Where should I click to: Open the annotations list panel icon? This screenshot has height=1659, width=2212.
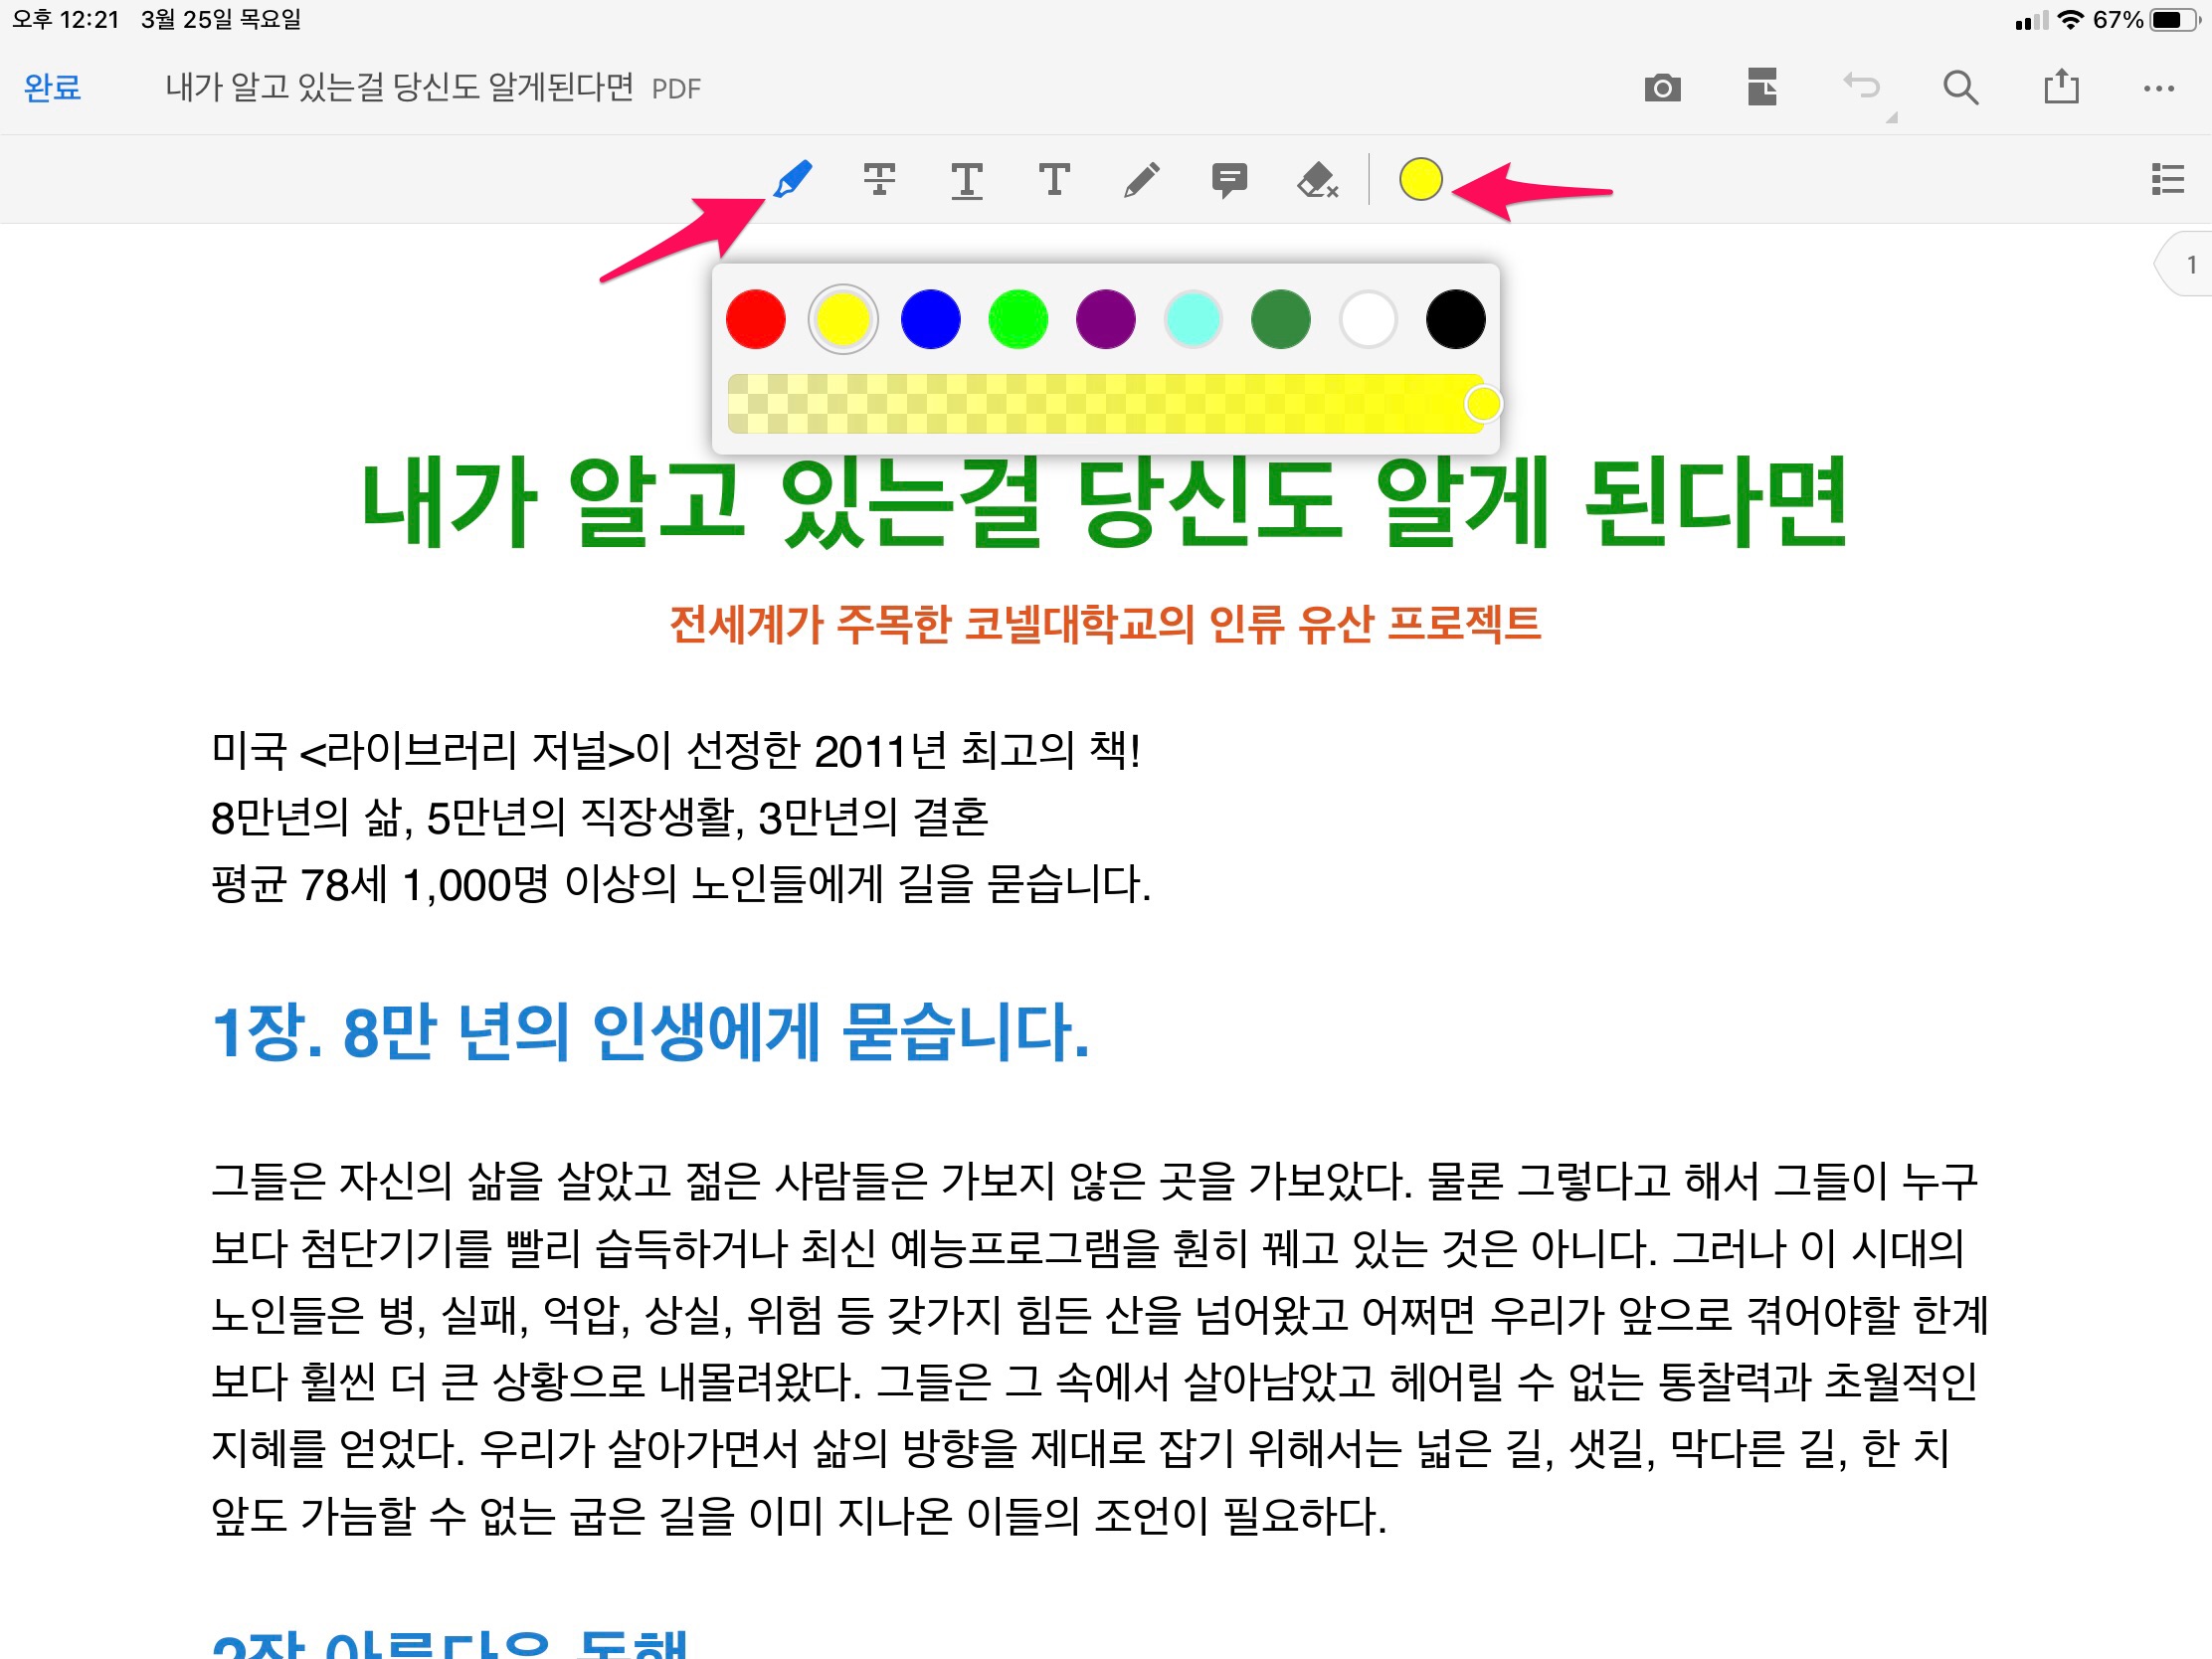[x=2167, y=180]
